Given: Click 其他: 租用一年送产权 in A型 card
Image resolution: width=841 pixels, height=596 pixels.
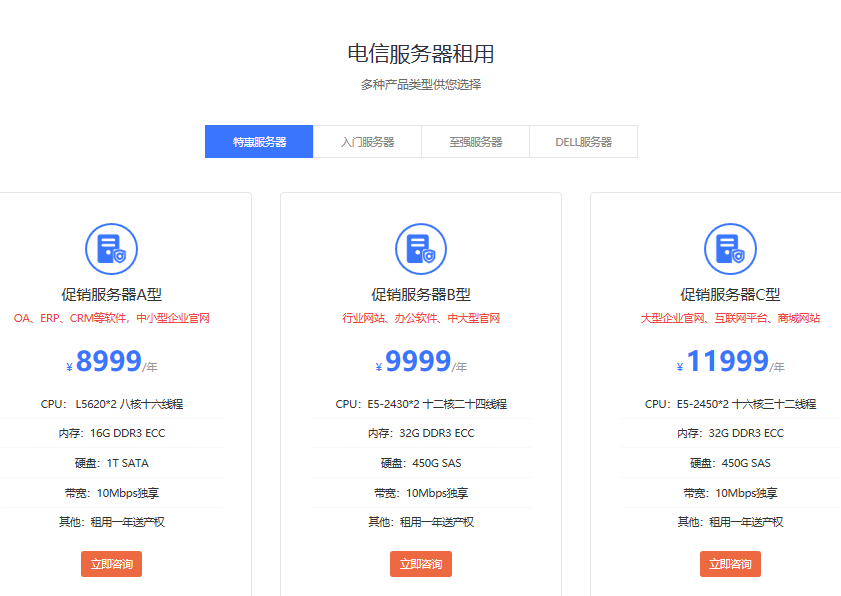Looking at the screenshot, I should [x=112, y=522].
